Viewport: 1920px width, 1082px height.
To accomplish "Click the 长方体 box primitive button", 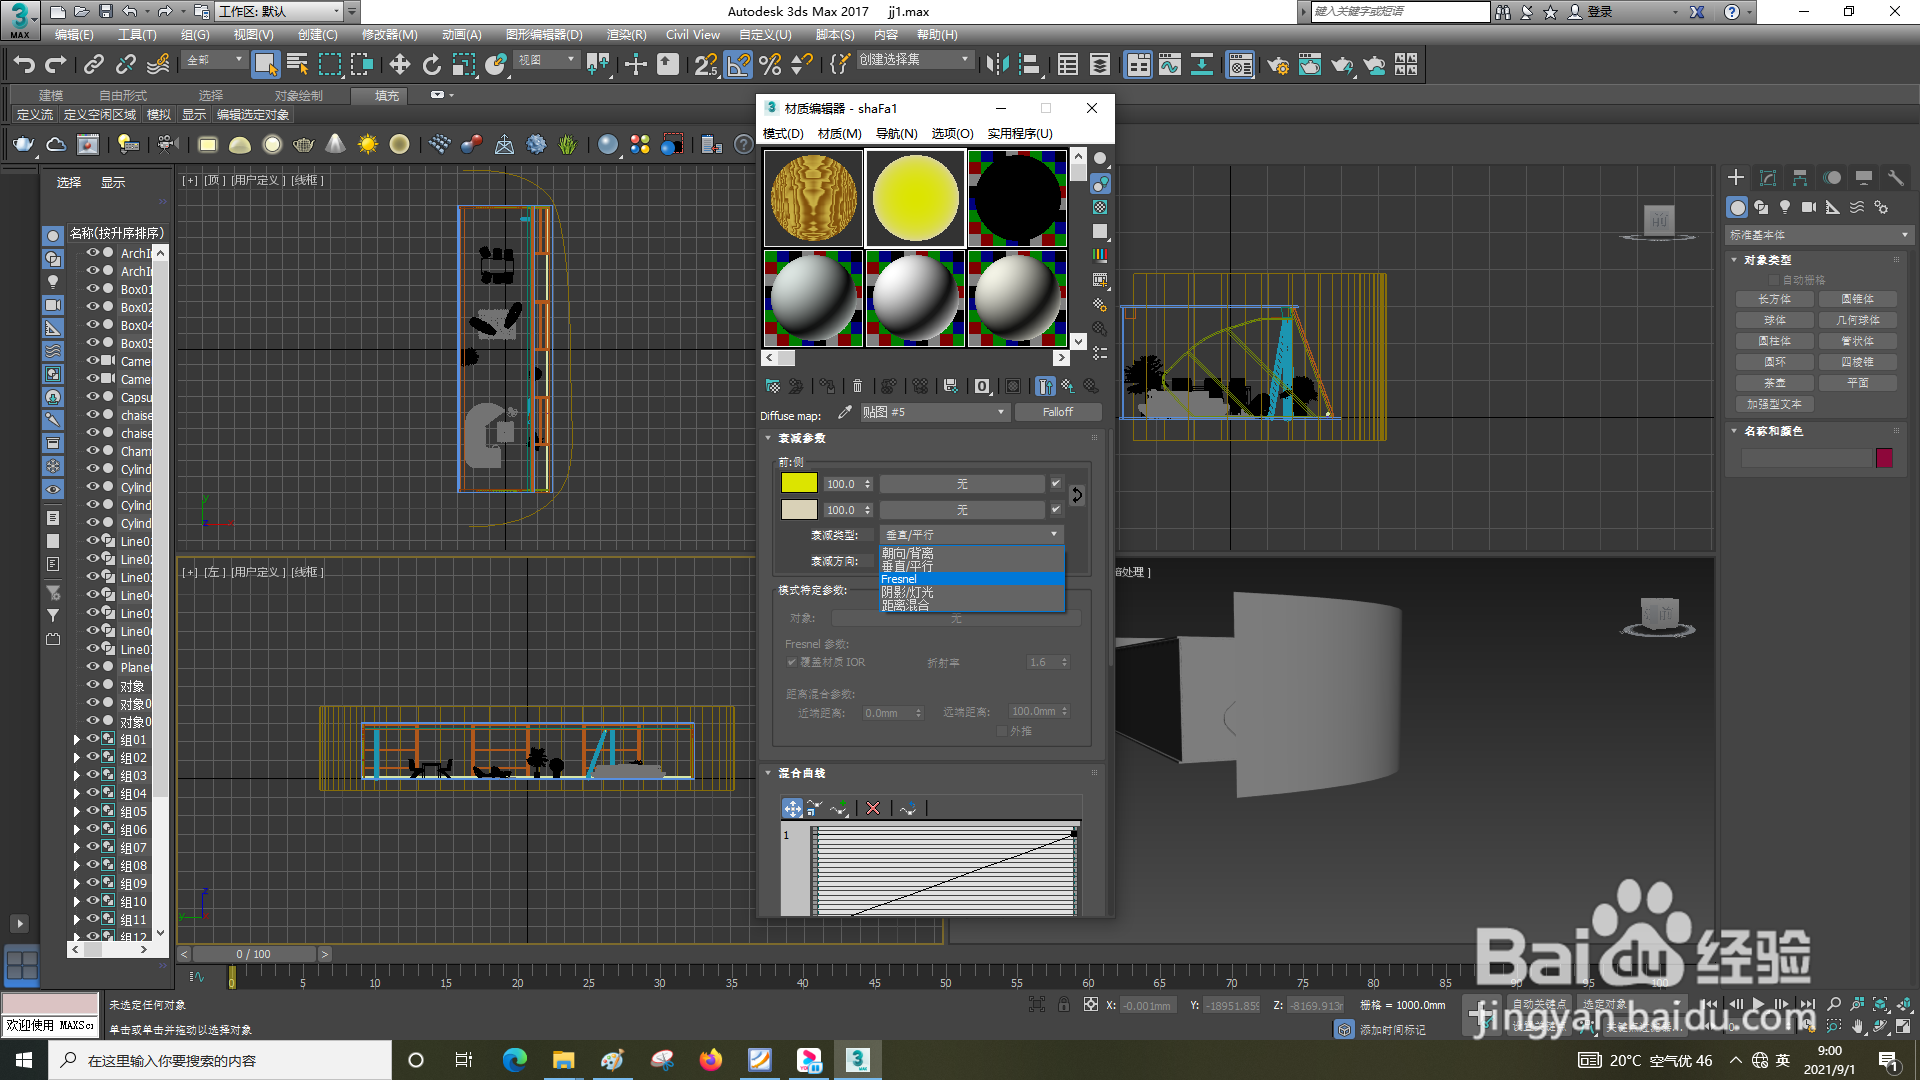I will pos(1774,300).
